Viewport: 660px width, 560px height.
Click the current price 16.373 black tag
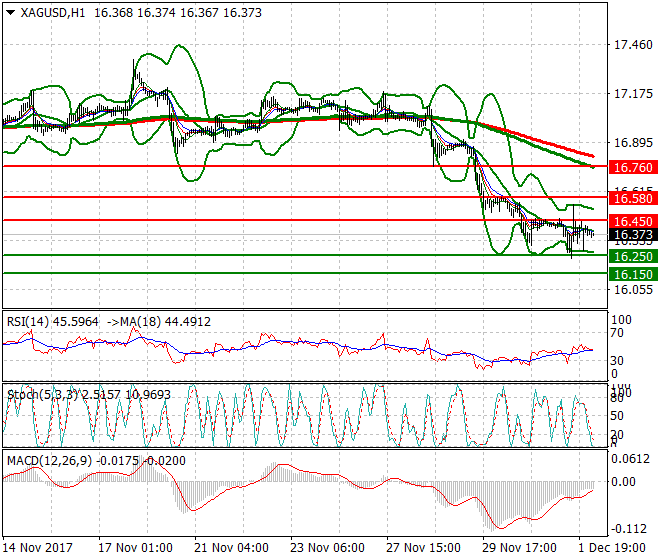click(631, 235)
